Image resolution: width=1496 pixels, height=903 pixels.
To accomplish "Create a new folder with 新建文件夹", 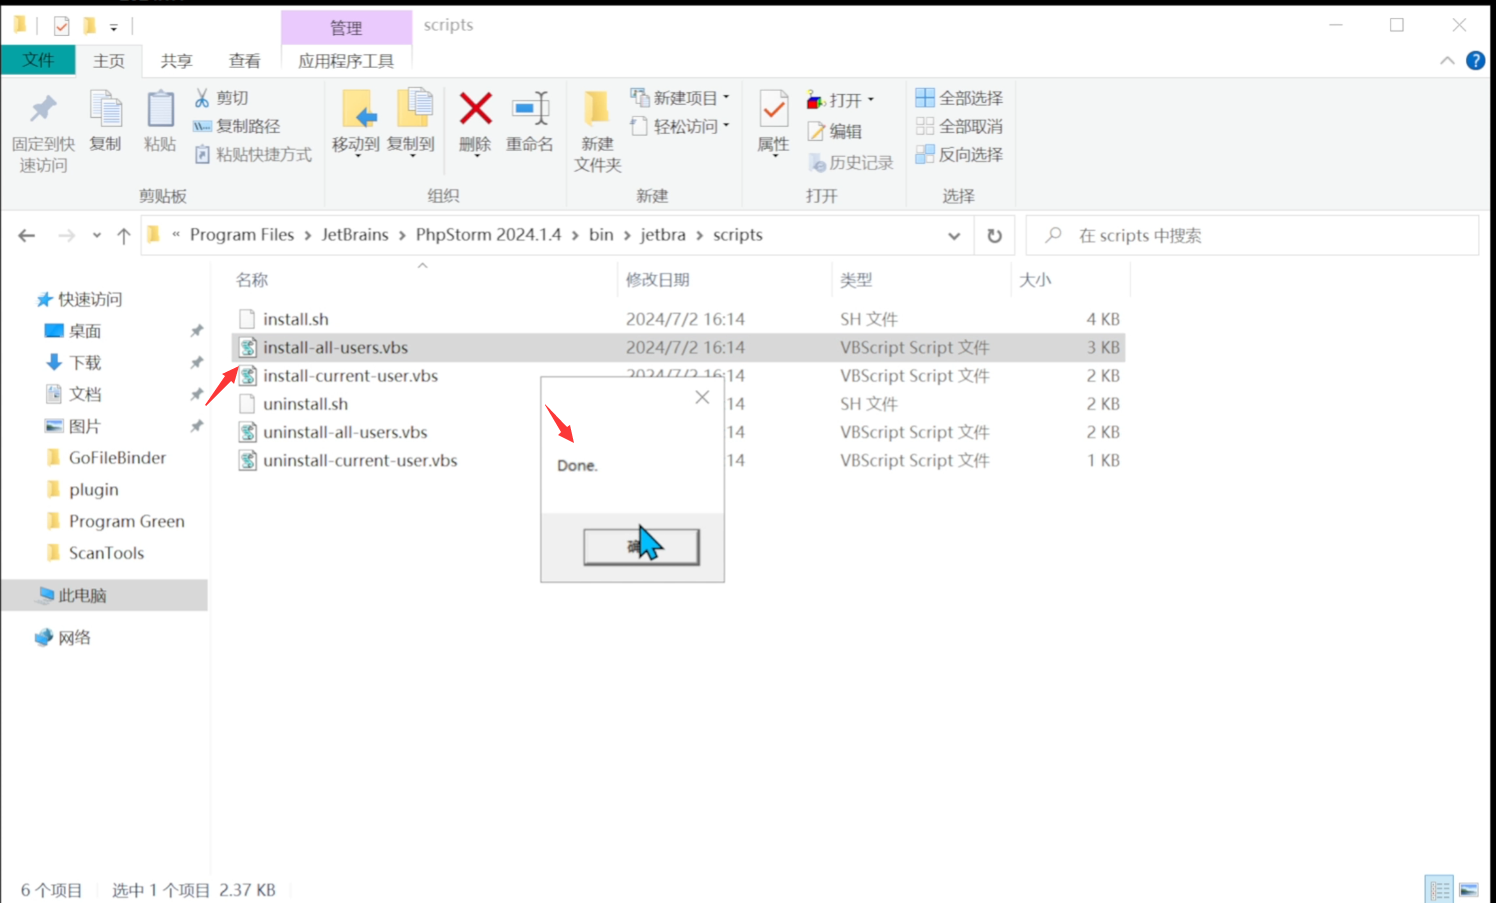I will point(597,130).
